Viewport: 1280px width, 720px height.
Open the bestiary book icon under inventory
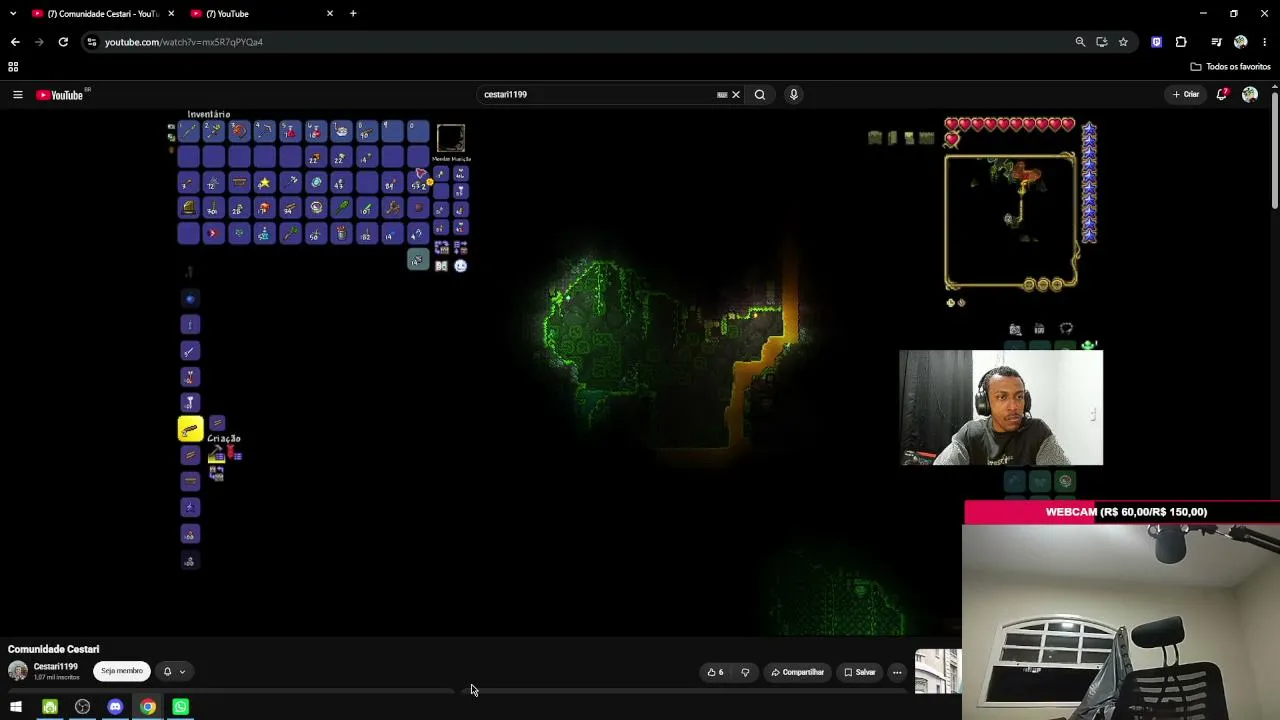point(441,266)
